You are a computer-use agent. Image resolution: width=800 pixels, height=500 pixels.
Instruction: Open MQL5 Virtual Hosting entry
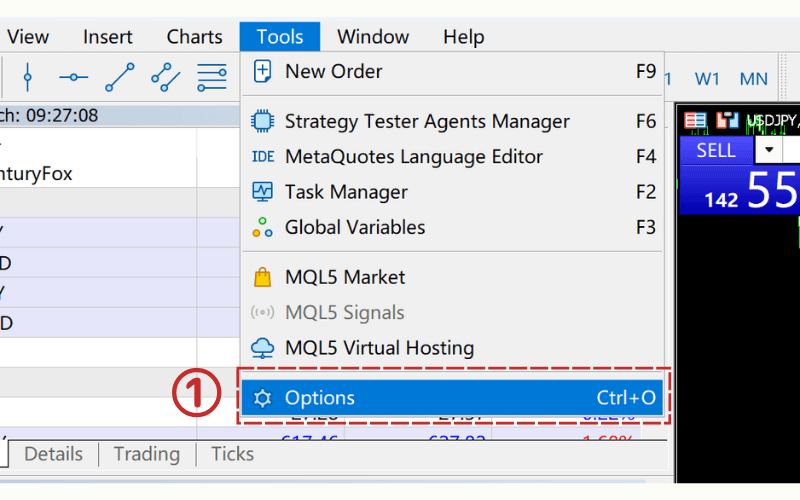click(x=453, y=348)
